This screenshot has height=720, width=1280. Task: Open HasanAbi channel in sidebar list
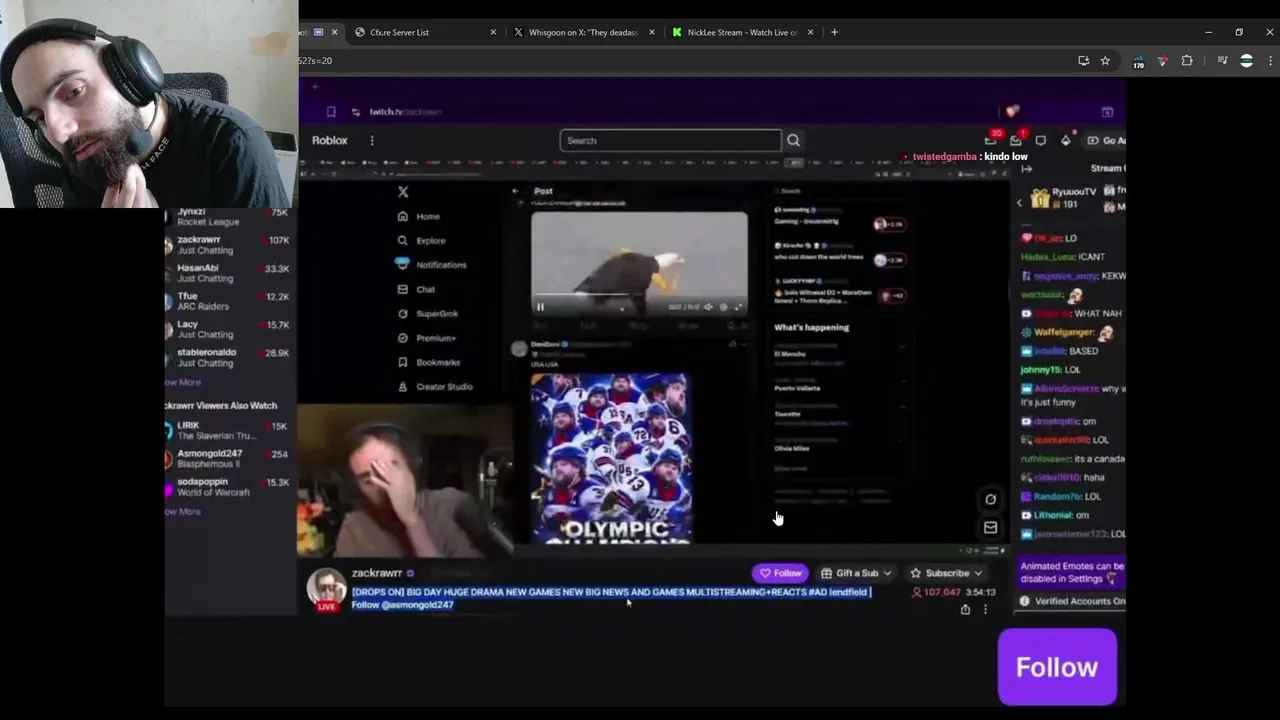click(228, 273)
